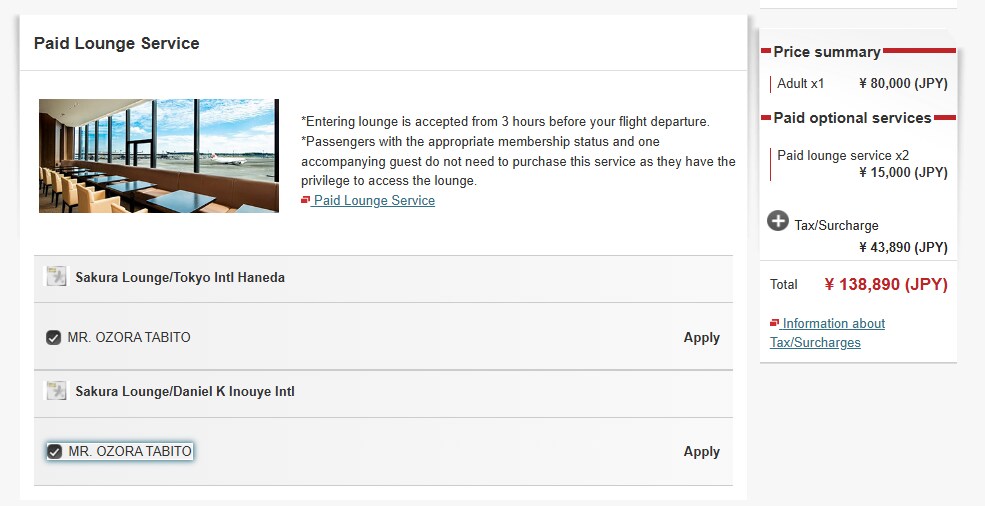
Task: Click the Tax/Surcharge label in Price summary
Action: [x=836, y=225]
